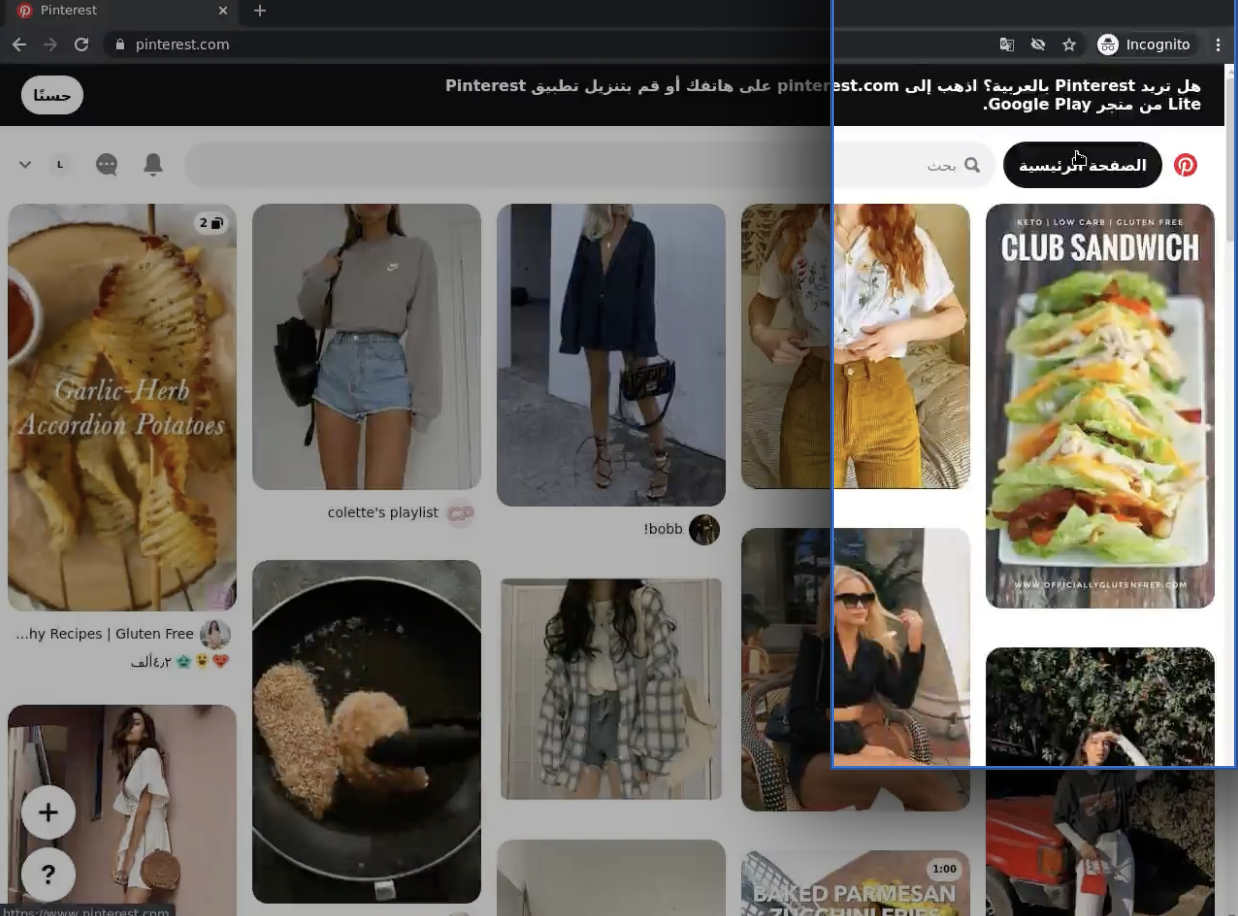Click the search magnifier icon
This screenshot has width=1238, height=916.
(x=972, y=165)
